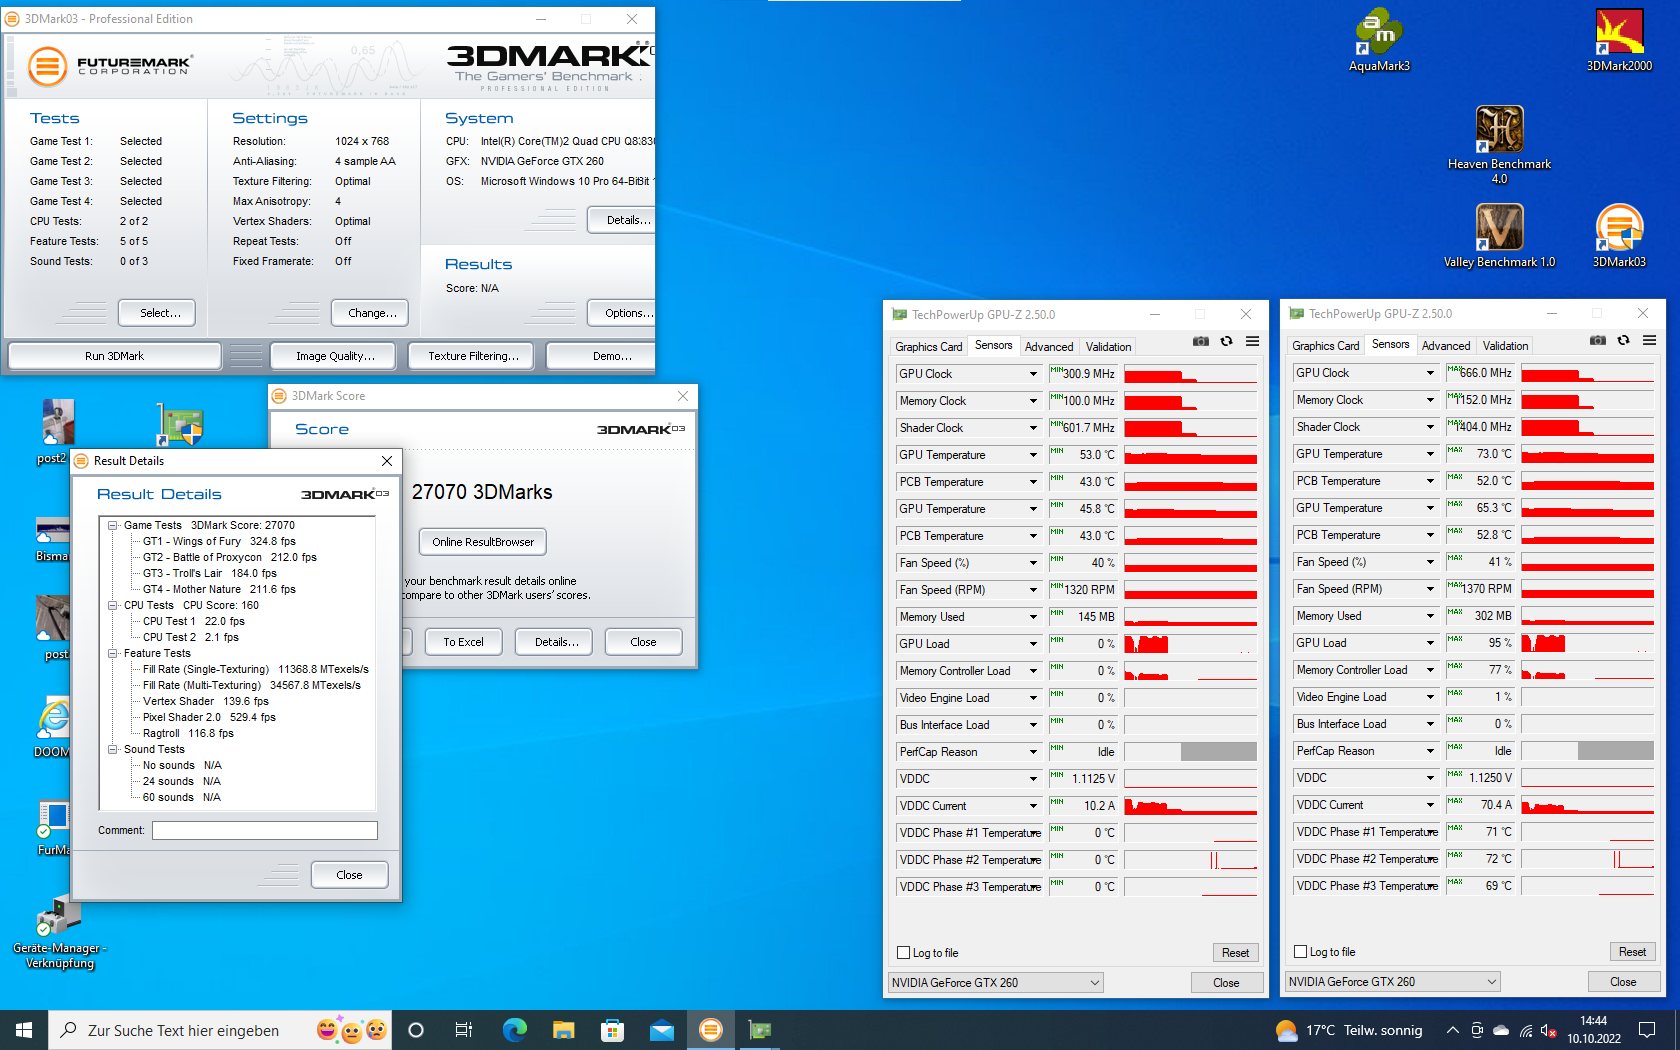Viewport: 1680px width, 1050px height.
Task: Open Task View from the taskbar
Action: [464, 1030]
